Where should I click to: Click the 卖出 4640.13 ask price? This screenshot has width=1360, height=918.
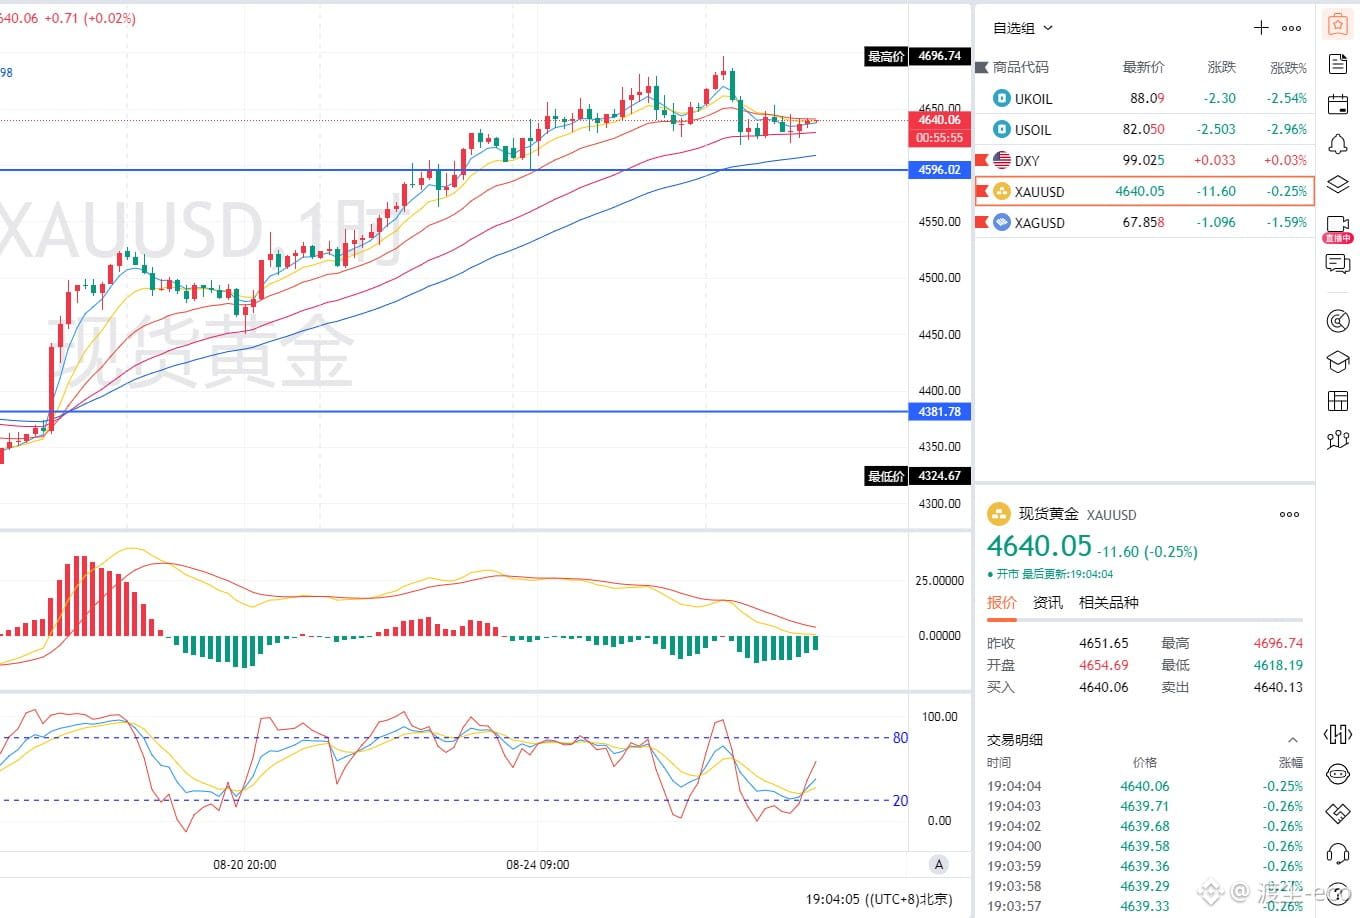tap(1278, 687)
